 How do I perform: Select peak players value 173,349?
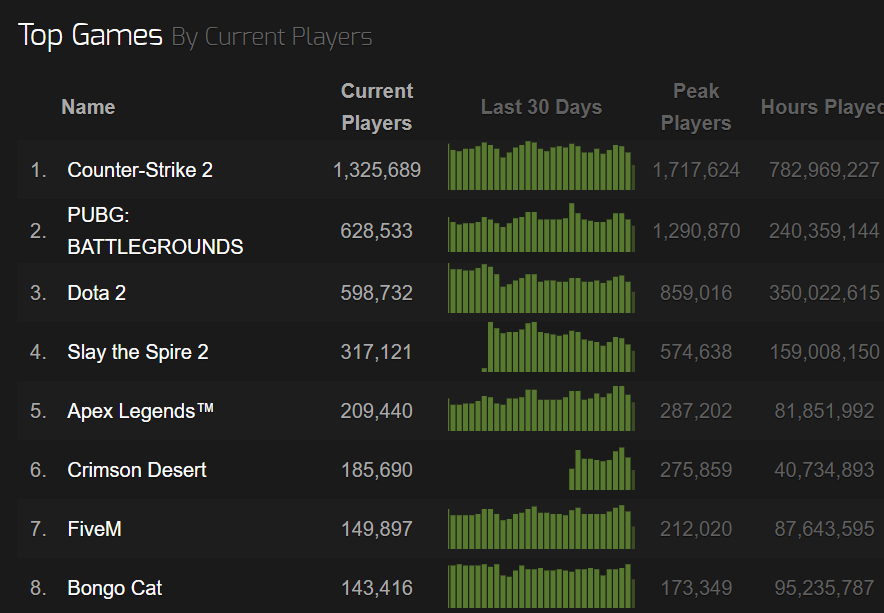point(696,588)
